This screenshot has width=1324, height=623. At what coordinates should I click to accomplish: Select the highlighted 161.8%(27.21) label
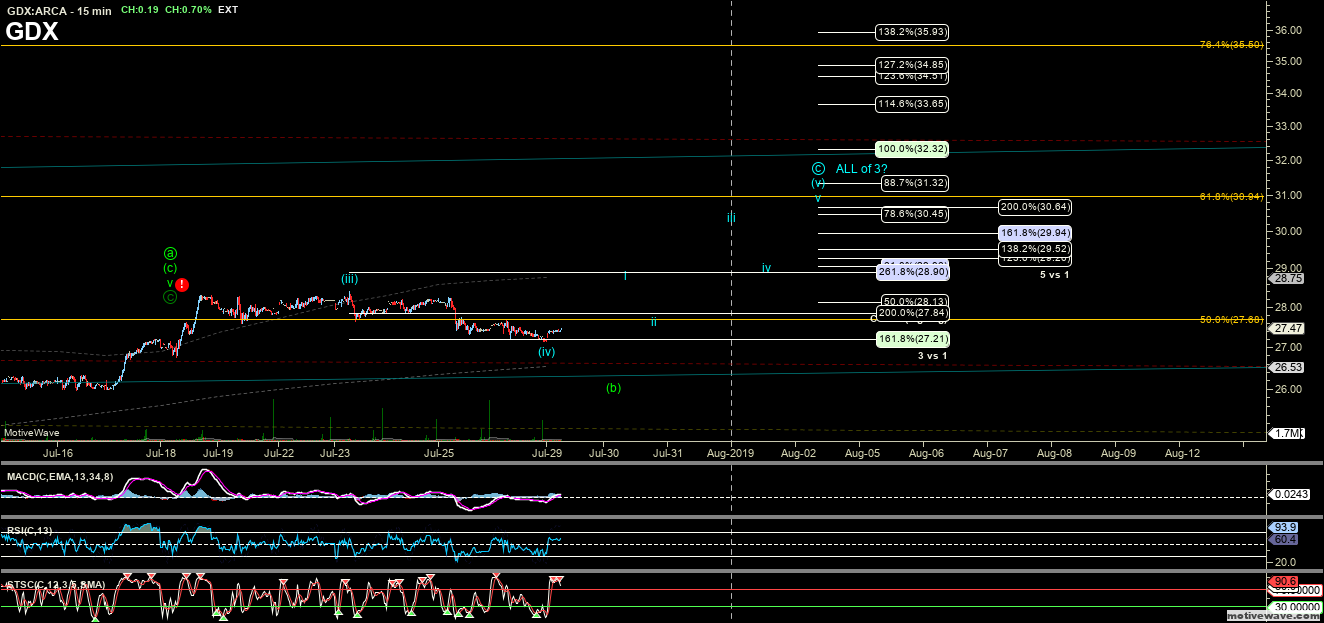[x=912, y=339]
